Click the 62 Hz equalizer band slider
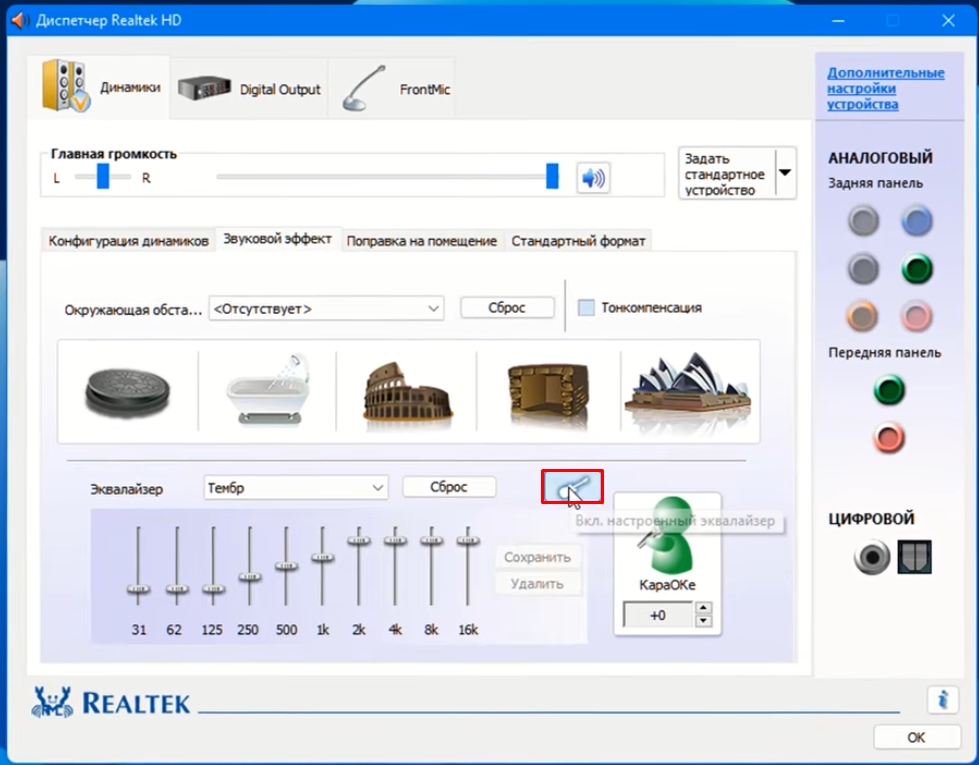This screenshot has height=765, width=979. coord(177,566)
